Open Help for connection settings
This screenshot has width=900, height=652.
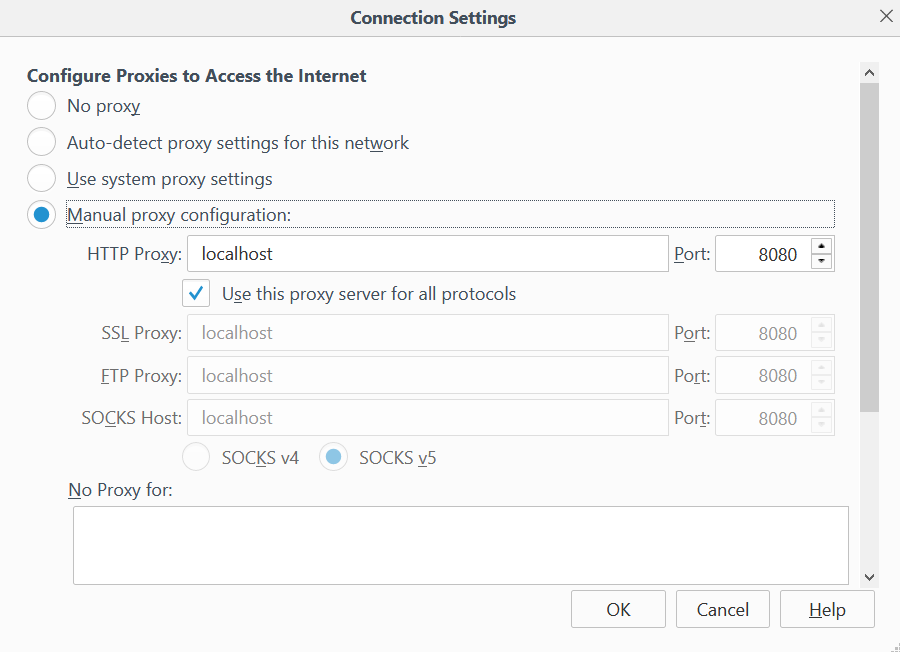pyautogui.click(x=827, y=609)
